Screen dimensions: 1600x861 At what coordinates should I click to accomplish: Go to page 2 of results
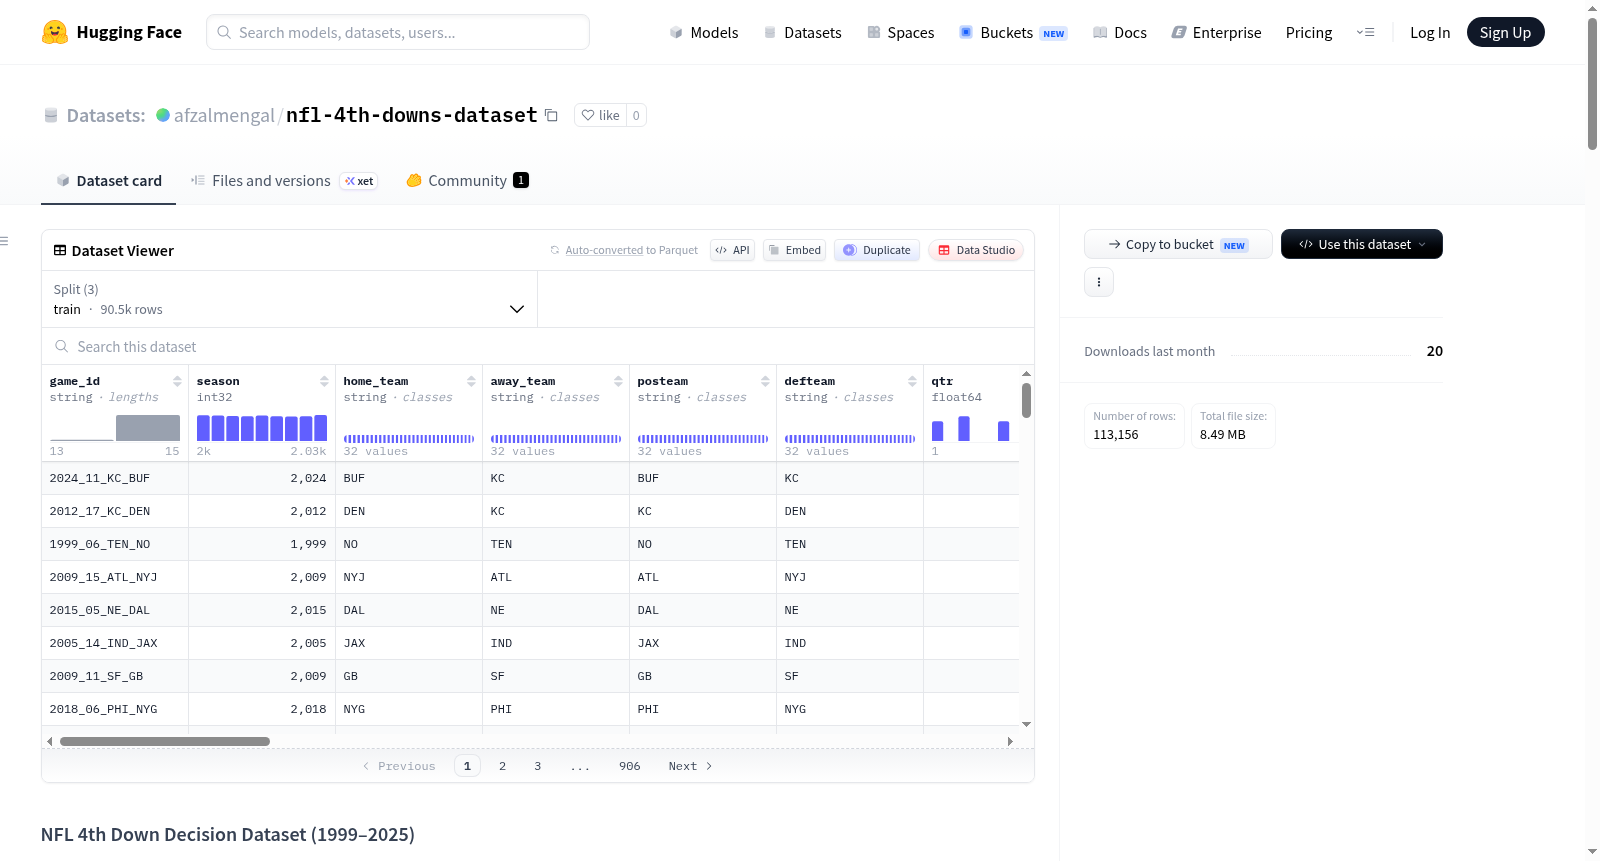pyautogui.click(x=502, y=766)
